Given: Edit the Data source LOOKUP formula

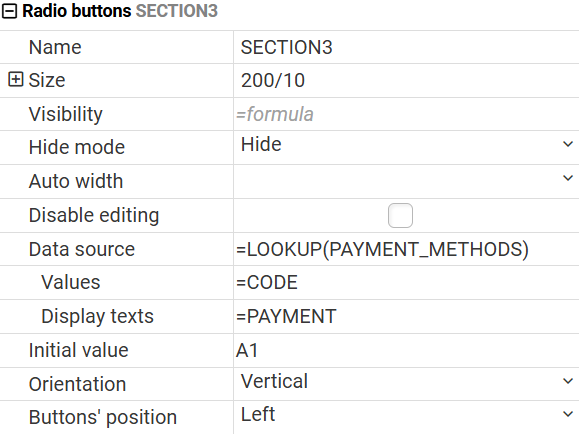Looking at the screenshot, I should [x=406, y=249].
